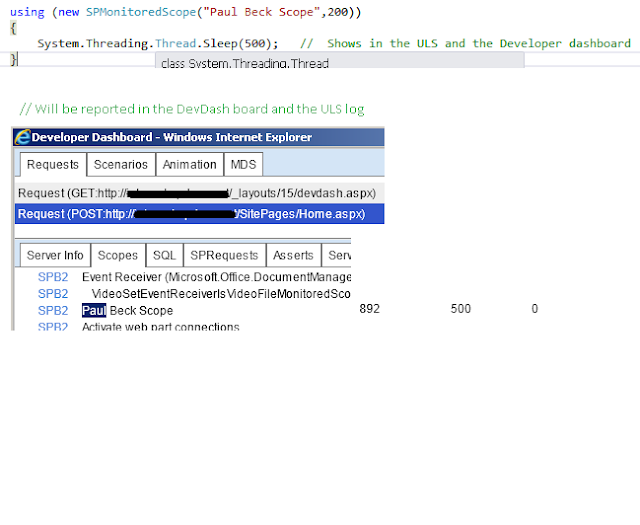Select Activate web part connections entry
The image size is (640, 525).
[x=161, y=327]
